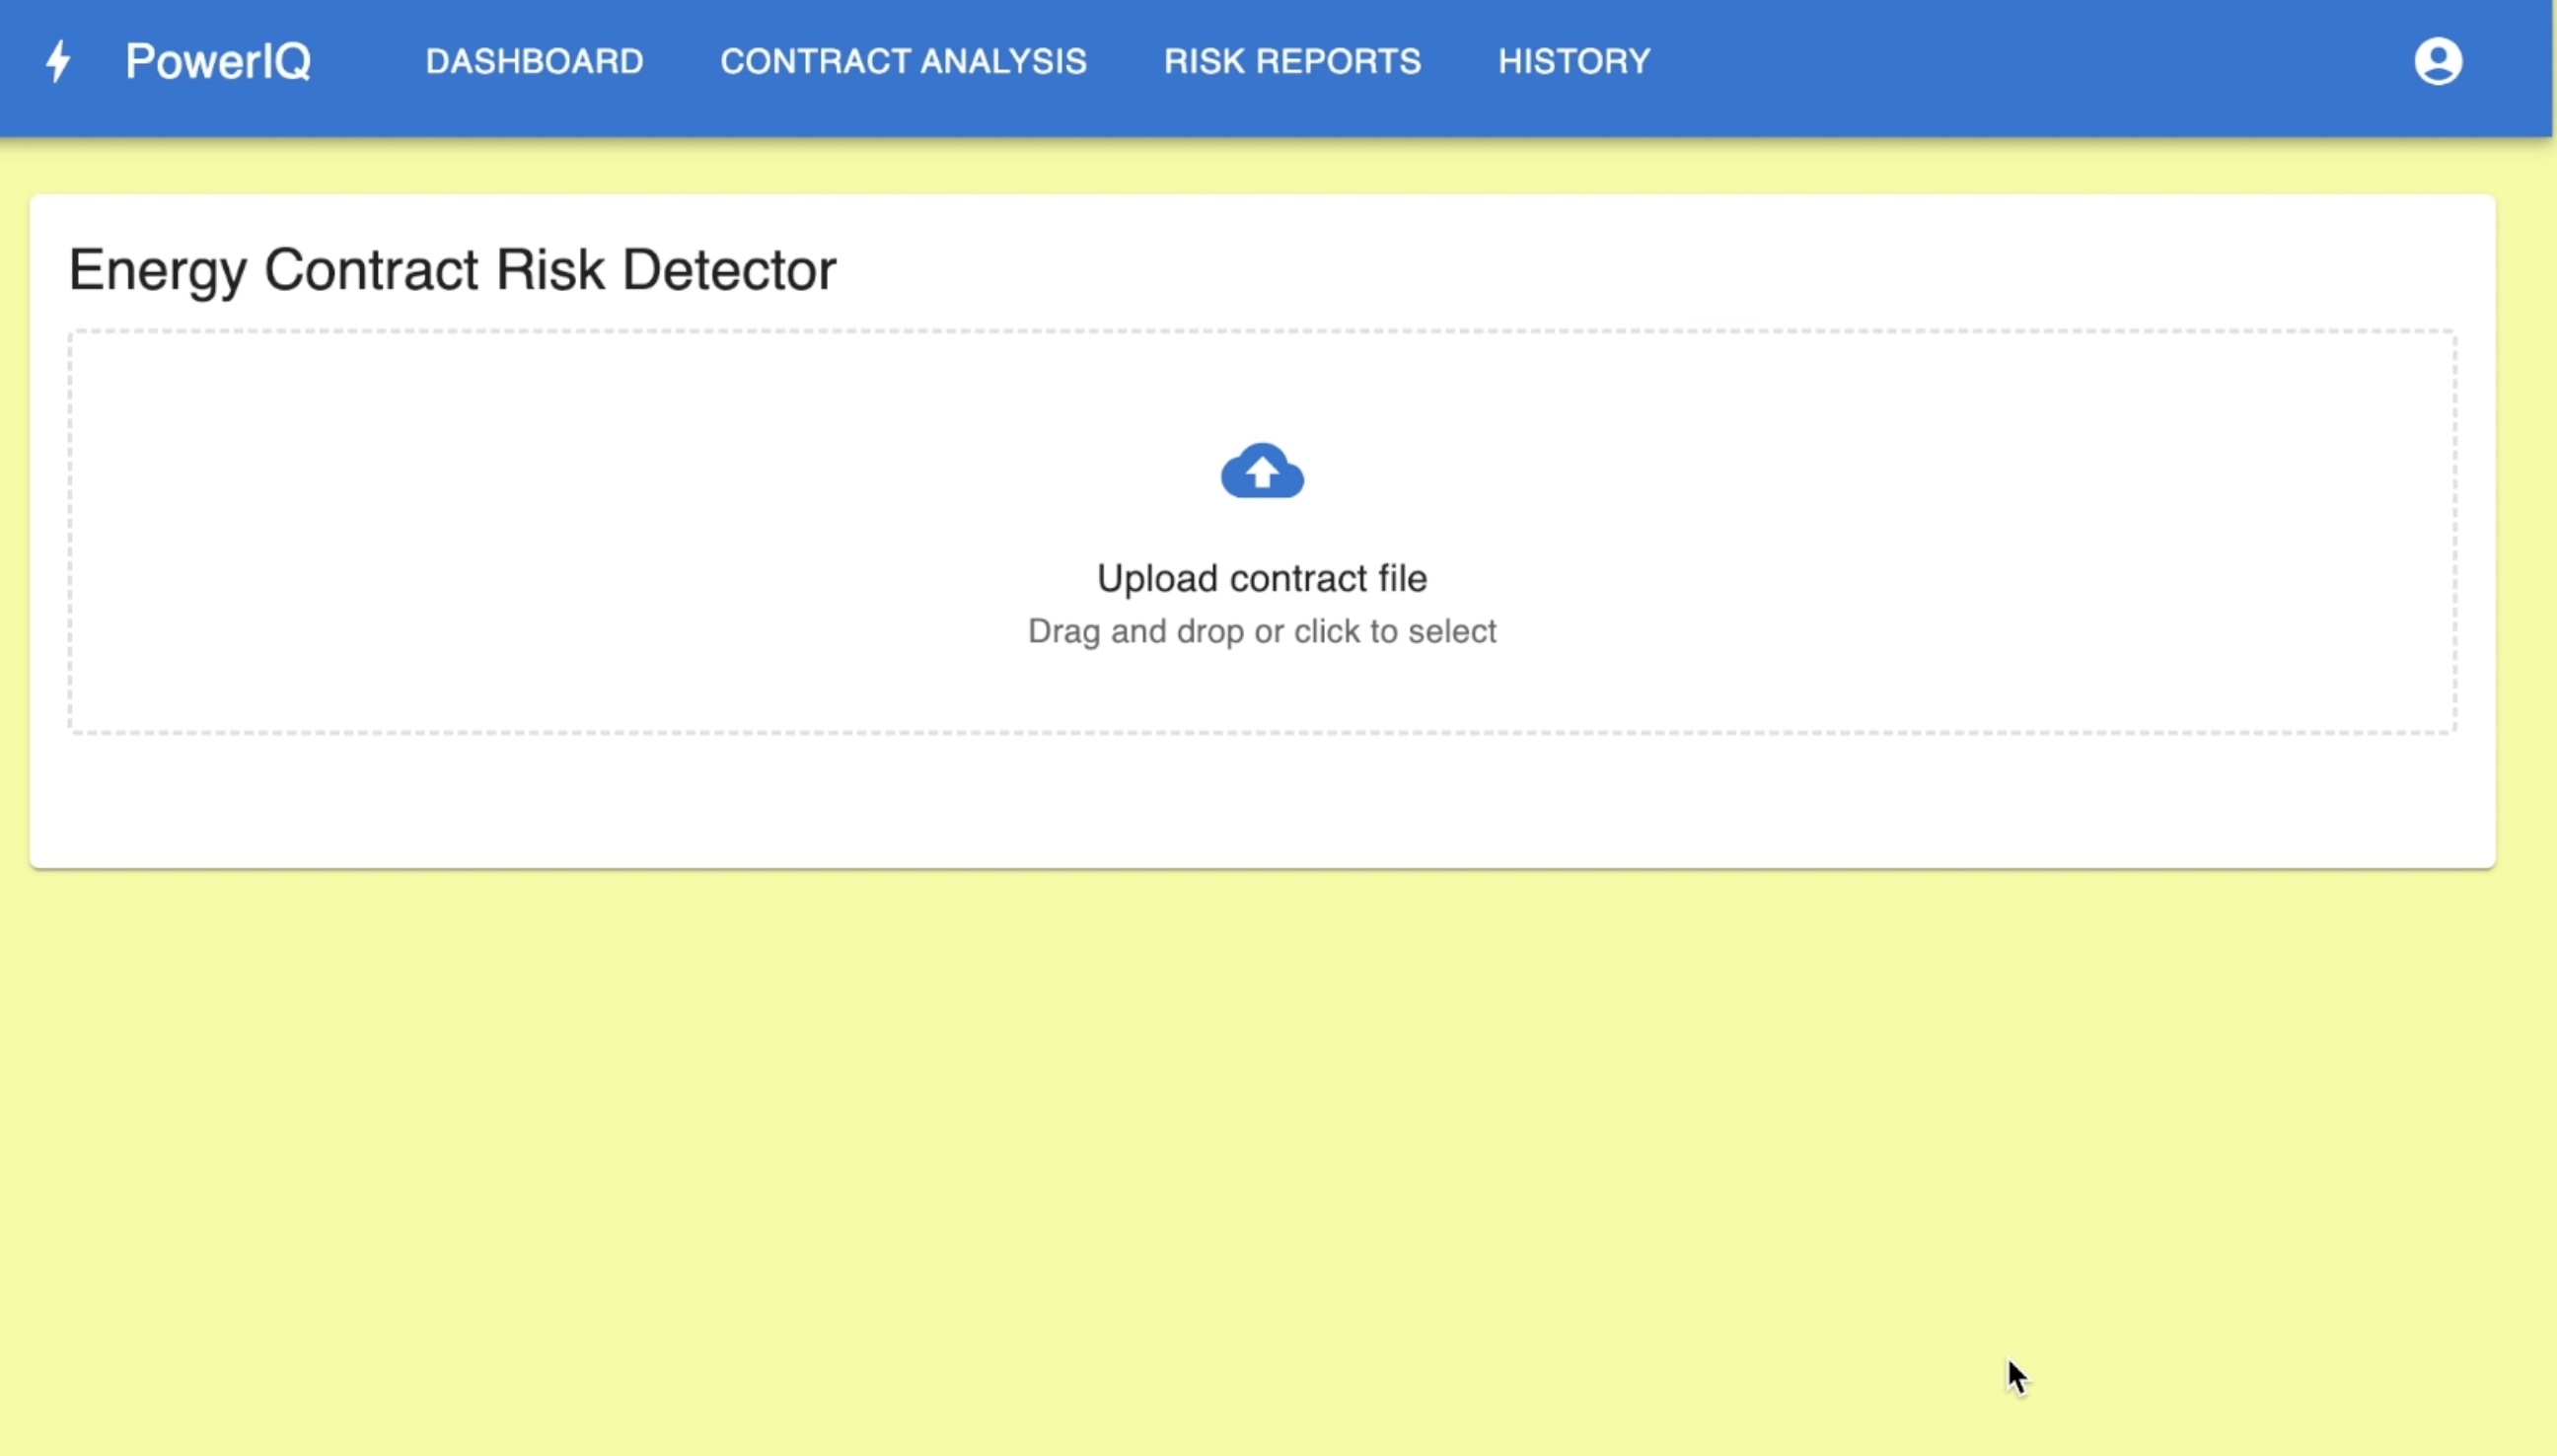This screenshot has height=1456, width=2557.
Task: Click white card area below the dropzone
Action: (x=1262, y=800)
